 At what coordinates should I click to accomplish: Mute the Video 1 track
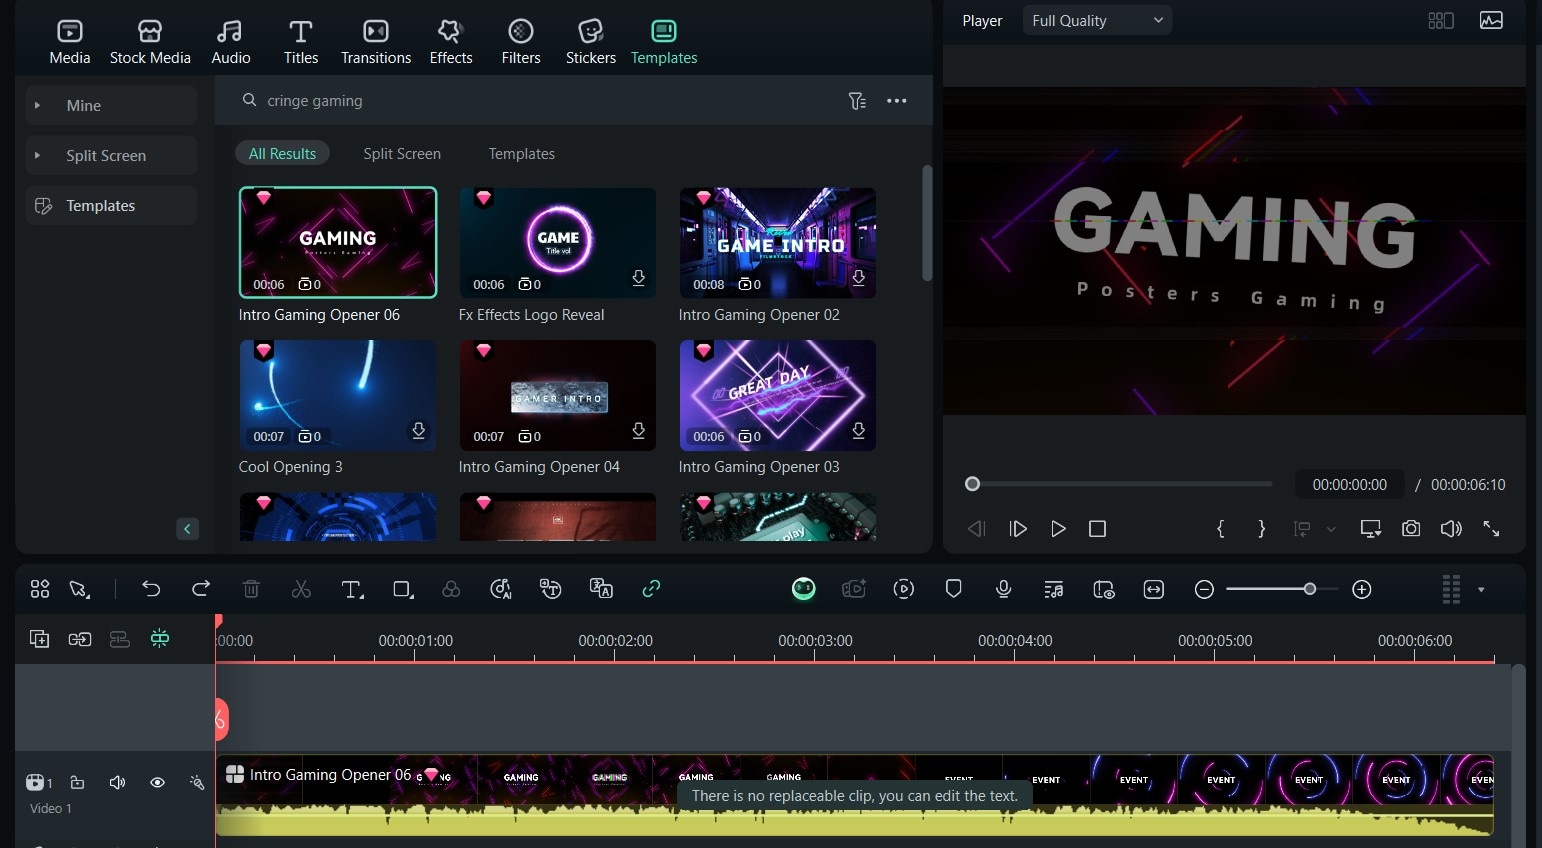117,782
